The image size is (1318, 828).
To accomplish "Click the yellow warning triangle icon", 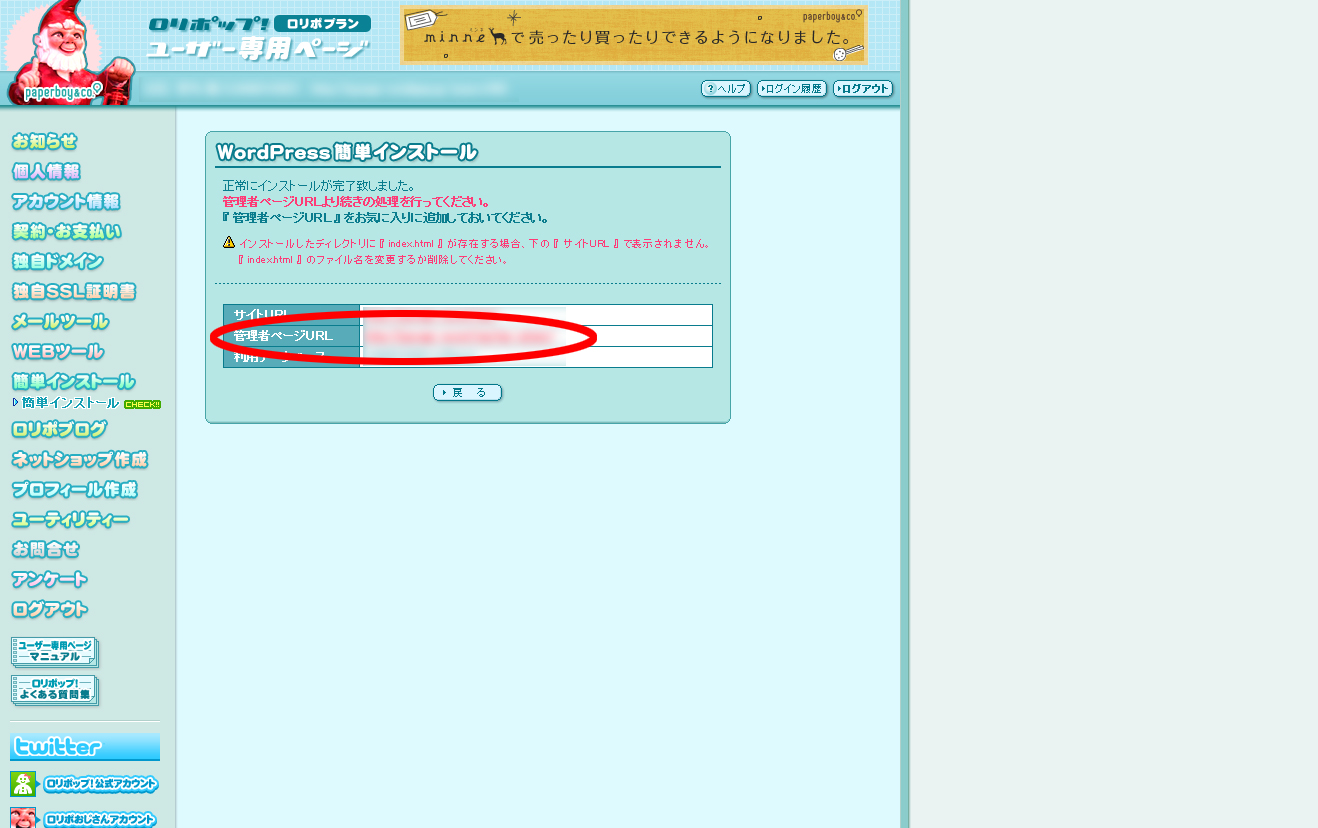I will pyautogui.click(x=229, y=242).
